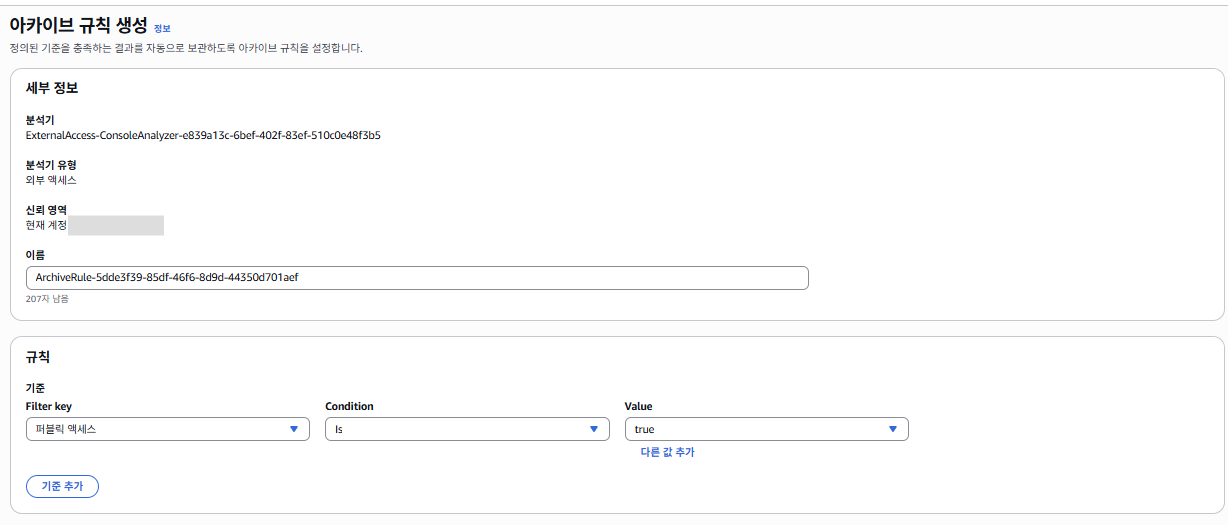Click the 기준 추가 button
The image size is (1228, 525).
point(62,486)
